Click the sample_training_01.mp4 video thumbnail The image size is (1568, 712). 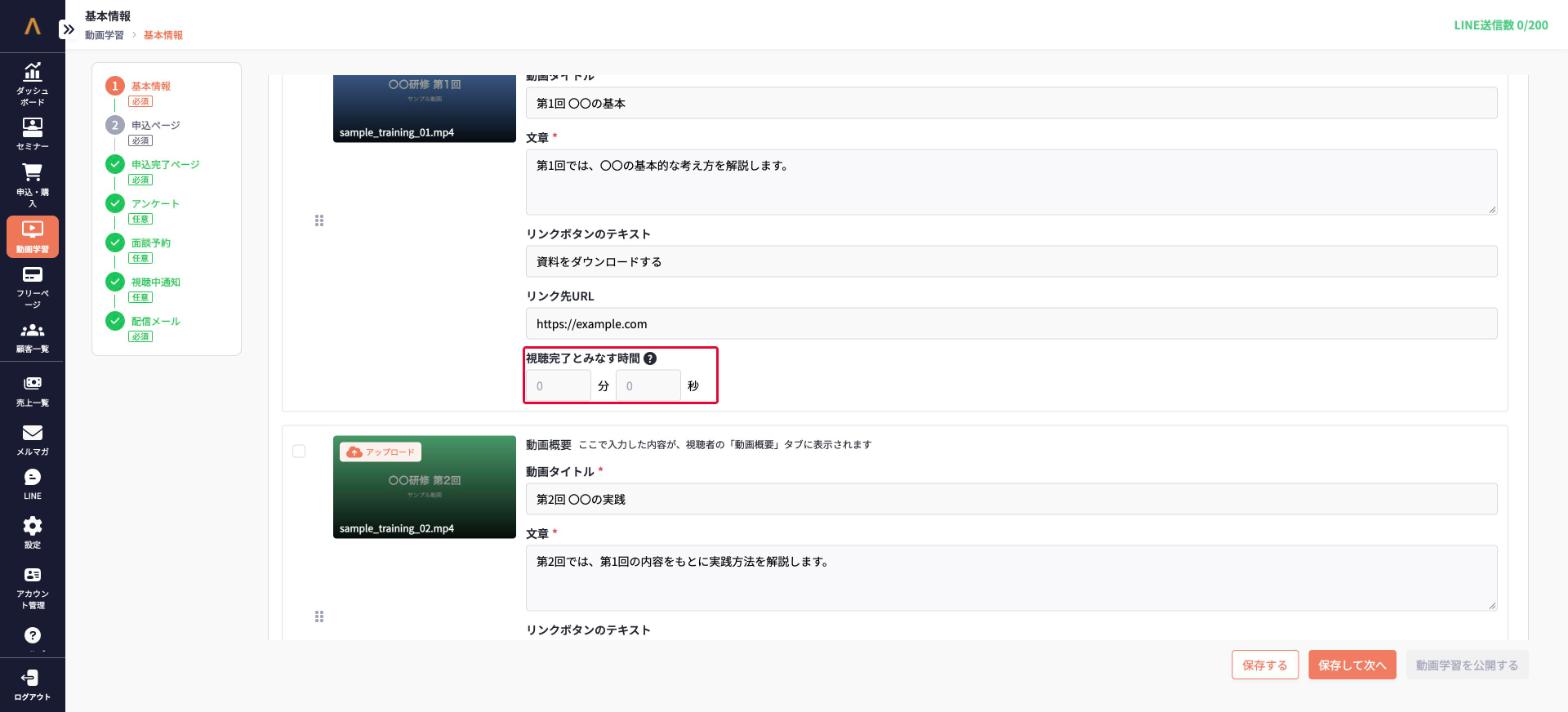pos(424,108)
